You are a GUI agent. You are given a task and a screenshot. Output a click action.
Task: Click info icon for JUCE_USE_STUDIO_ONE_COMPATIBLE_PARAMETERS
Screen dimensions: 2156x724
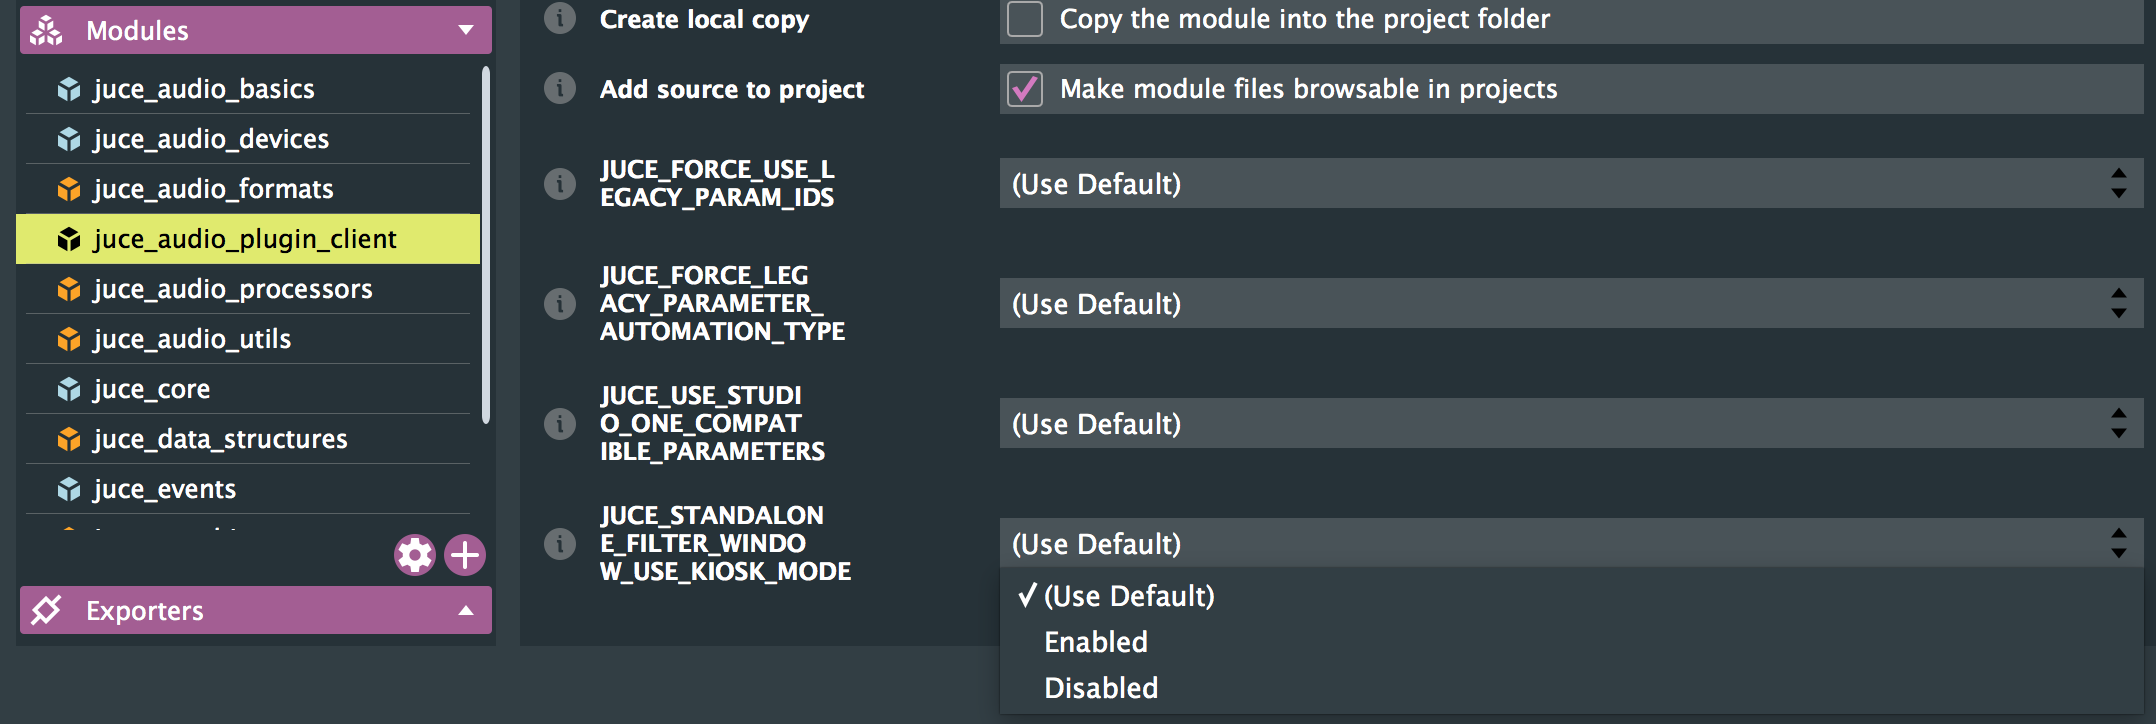point(560,424)
